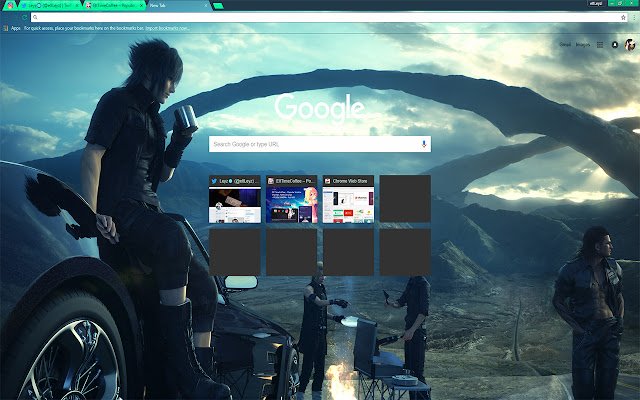Focus the browser address bar

coord(327,17)
